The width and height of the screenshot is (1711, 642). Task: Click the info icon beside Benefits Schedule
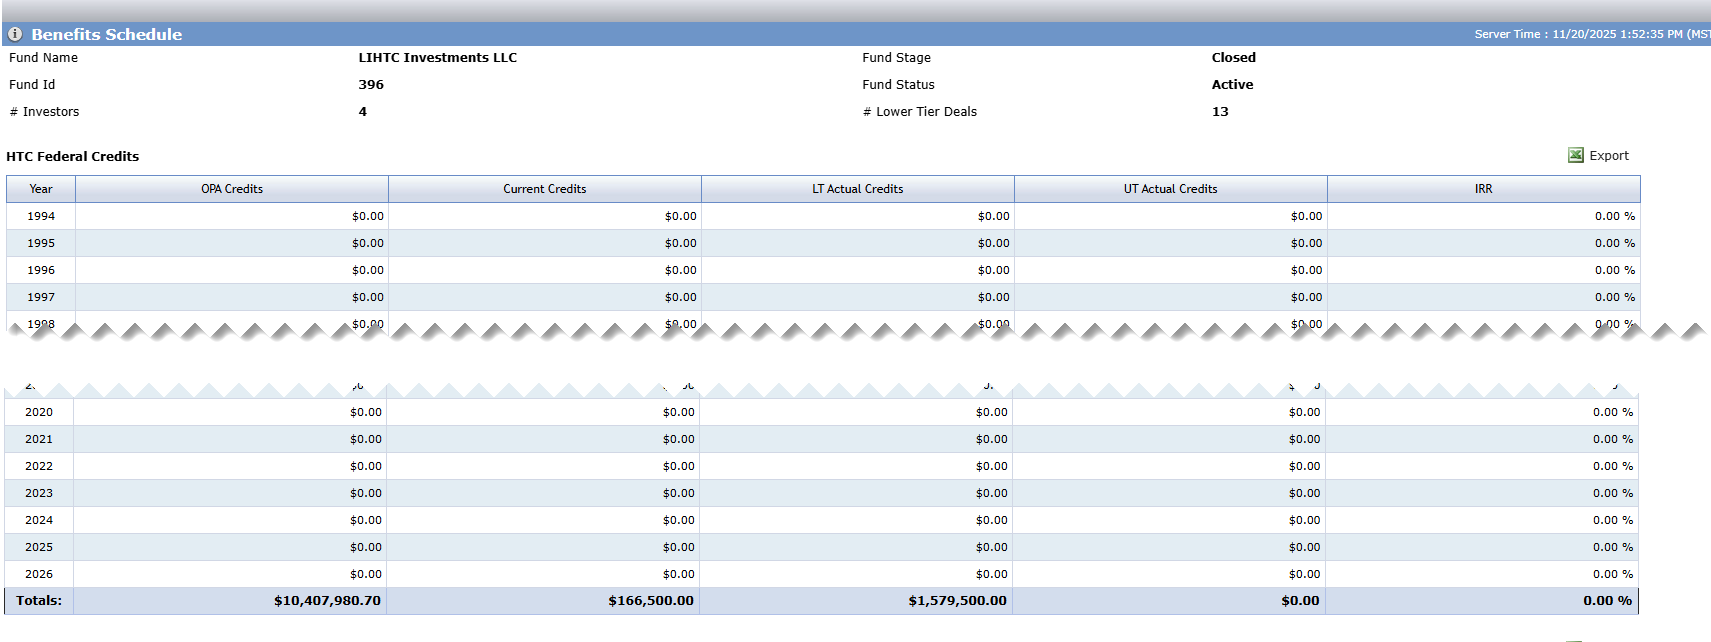pos(15,34)
